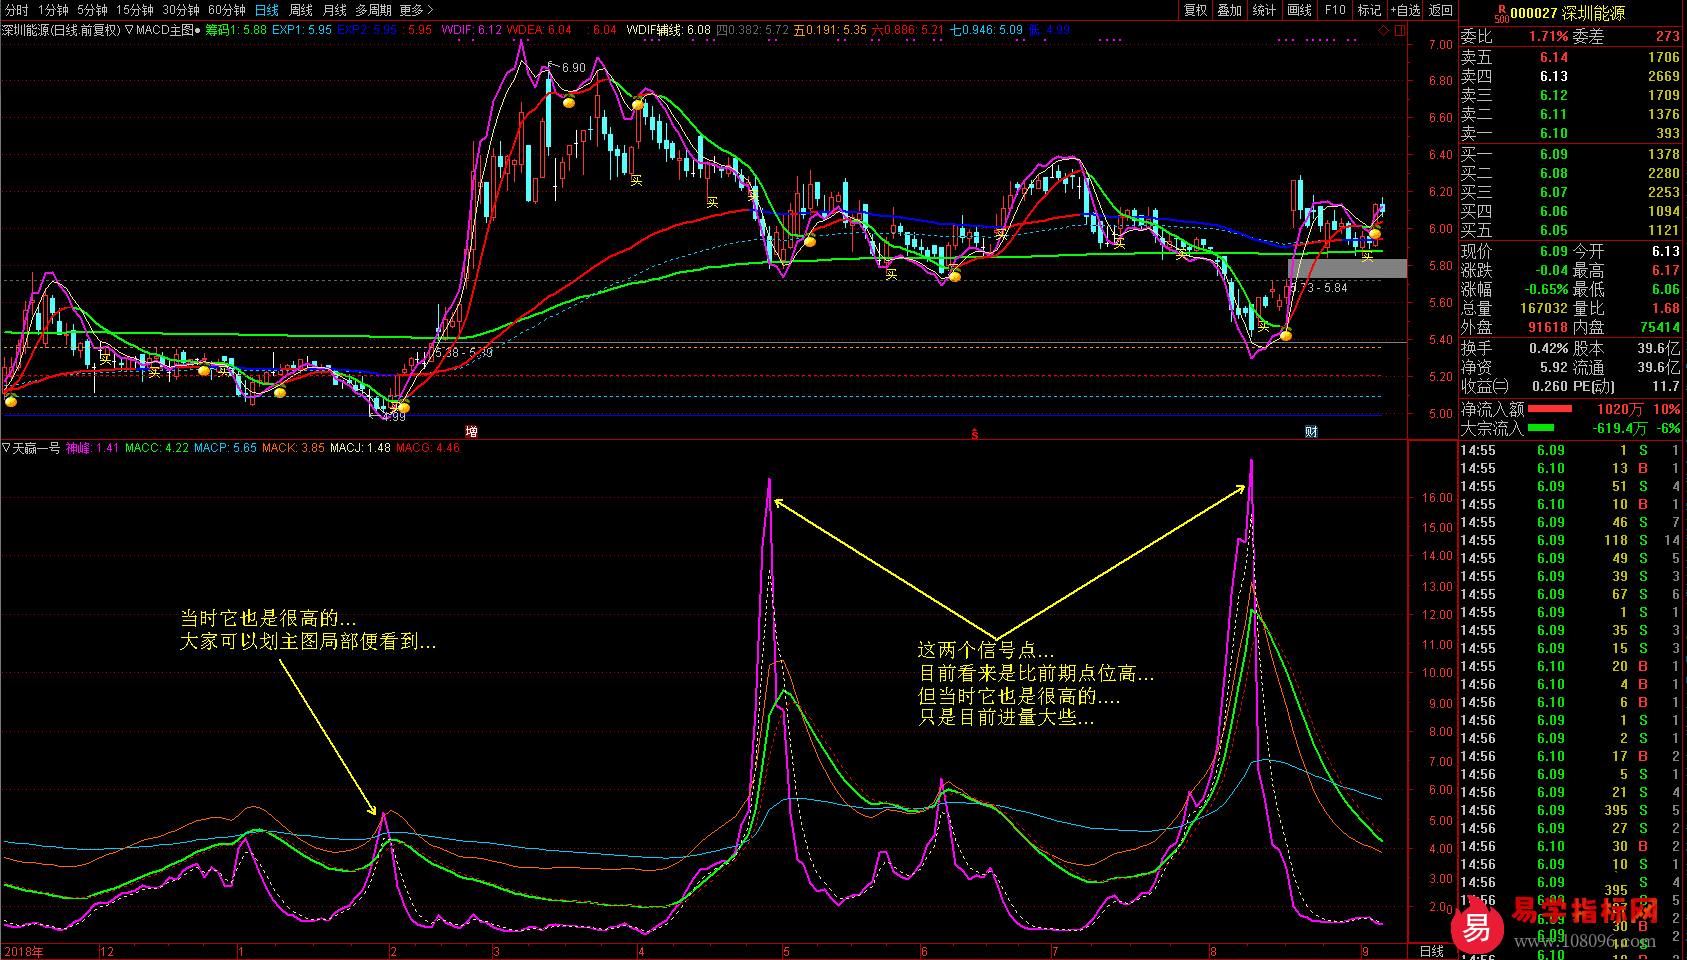Click the red square window icon
This screenshot has height=960, width=1687.
pos(1400,30)
